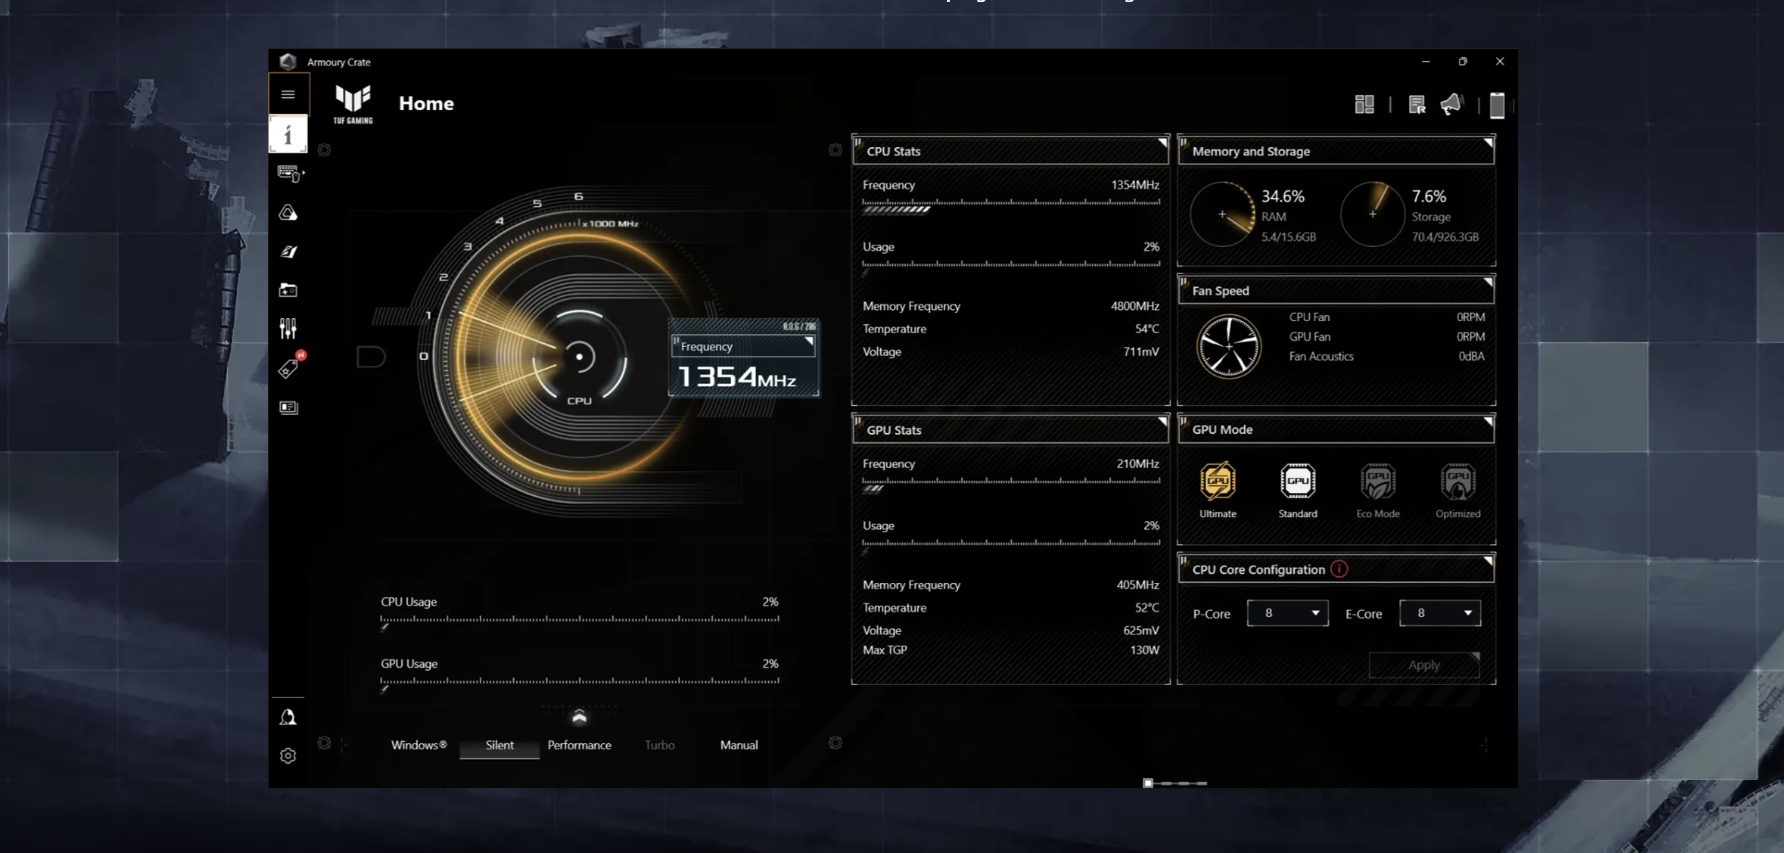Open the Scenario Profiles sliders icon
The image size is (1784, 853).
288,329
